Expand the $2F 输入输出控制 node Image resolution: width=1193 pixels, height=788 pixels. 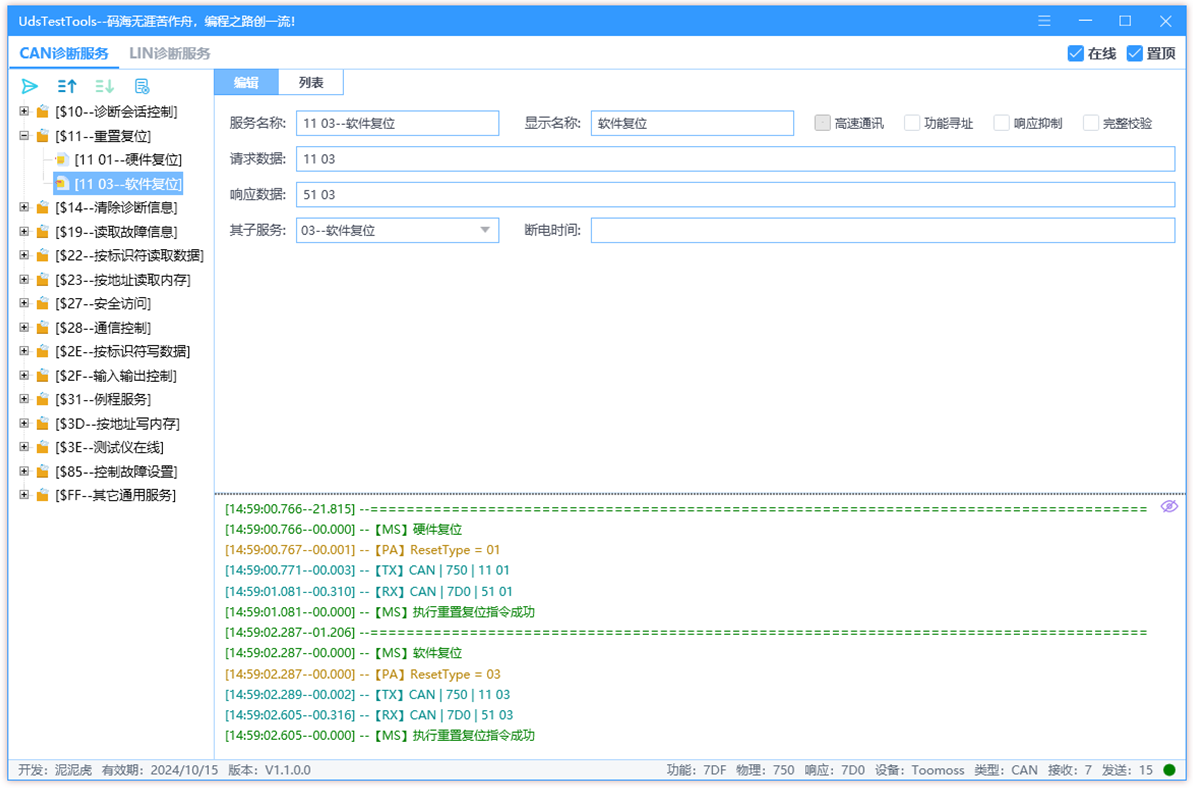(24, 375)
